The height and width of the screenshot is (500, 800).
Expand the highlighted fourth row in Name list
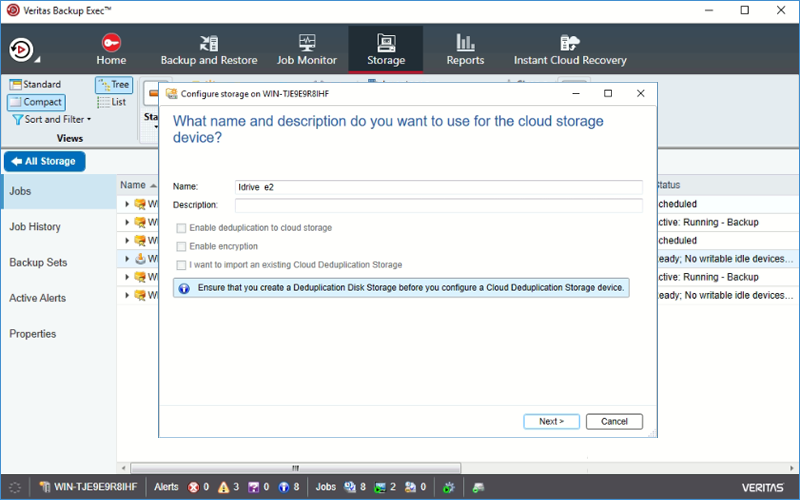127,259
